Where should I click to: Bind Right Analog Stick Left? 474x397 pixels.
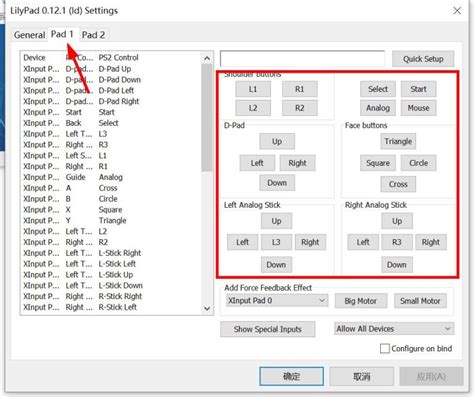point(363,242)
